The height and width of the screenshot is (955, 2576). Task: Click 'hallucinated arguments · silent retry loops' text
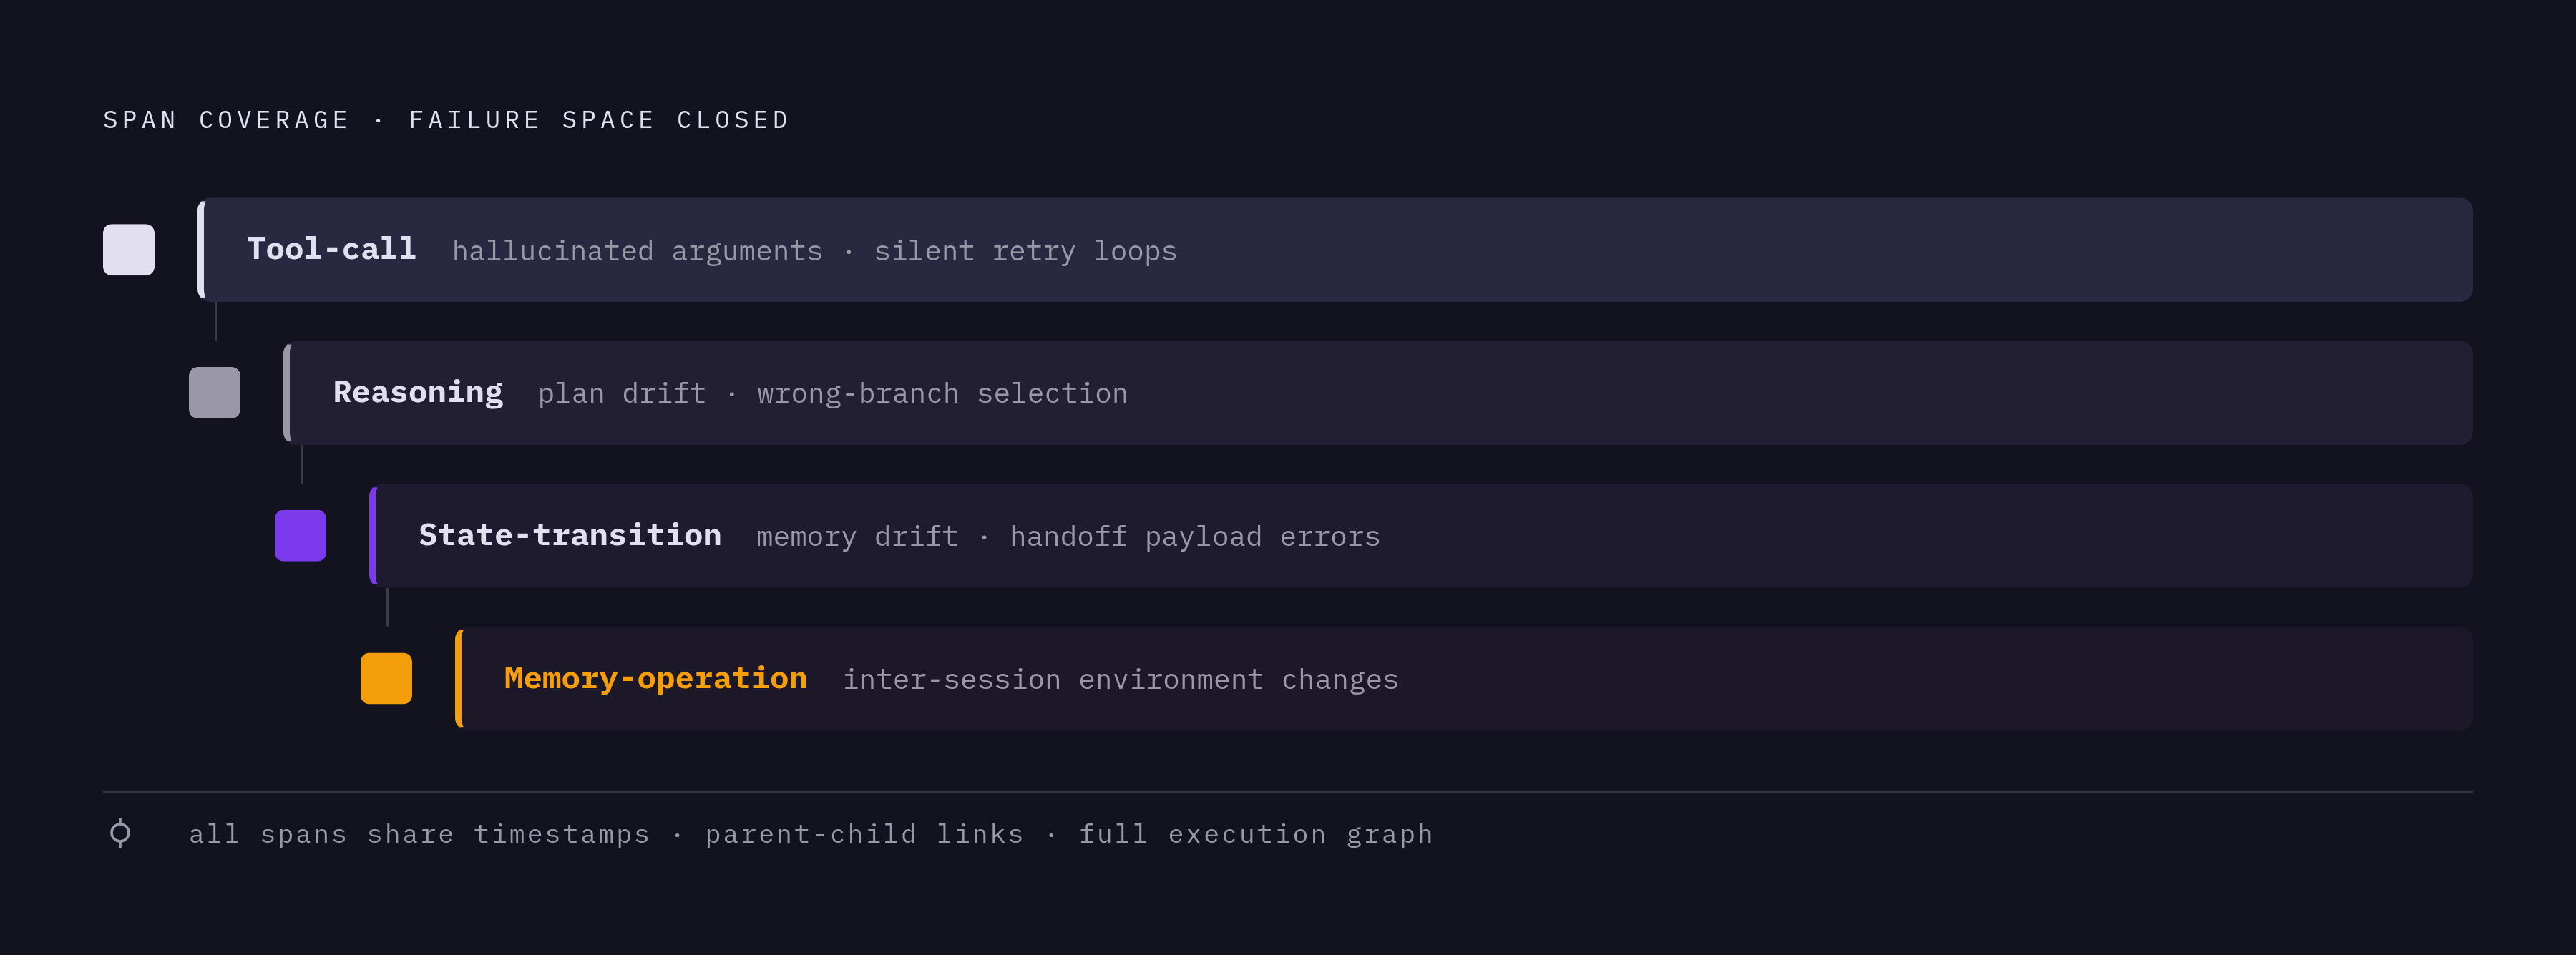[x=814, y=251]
